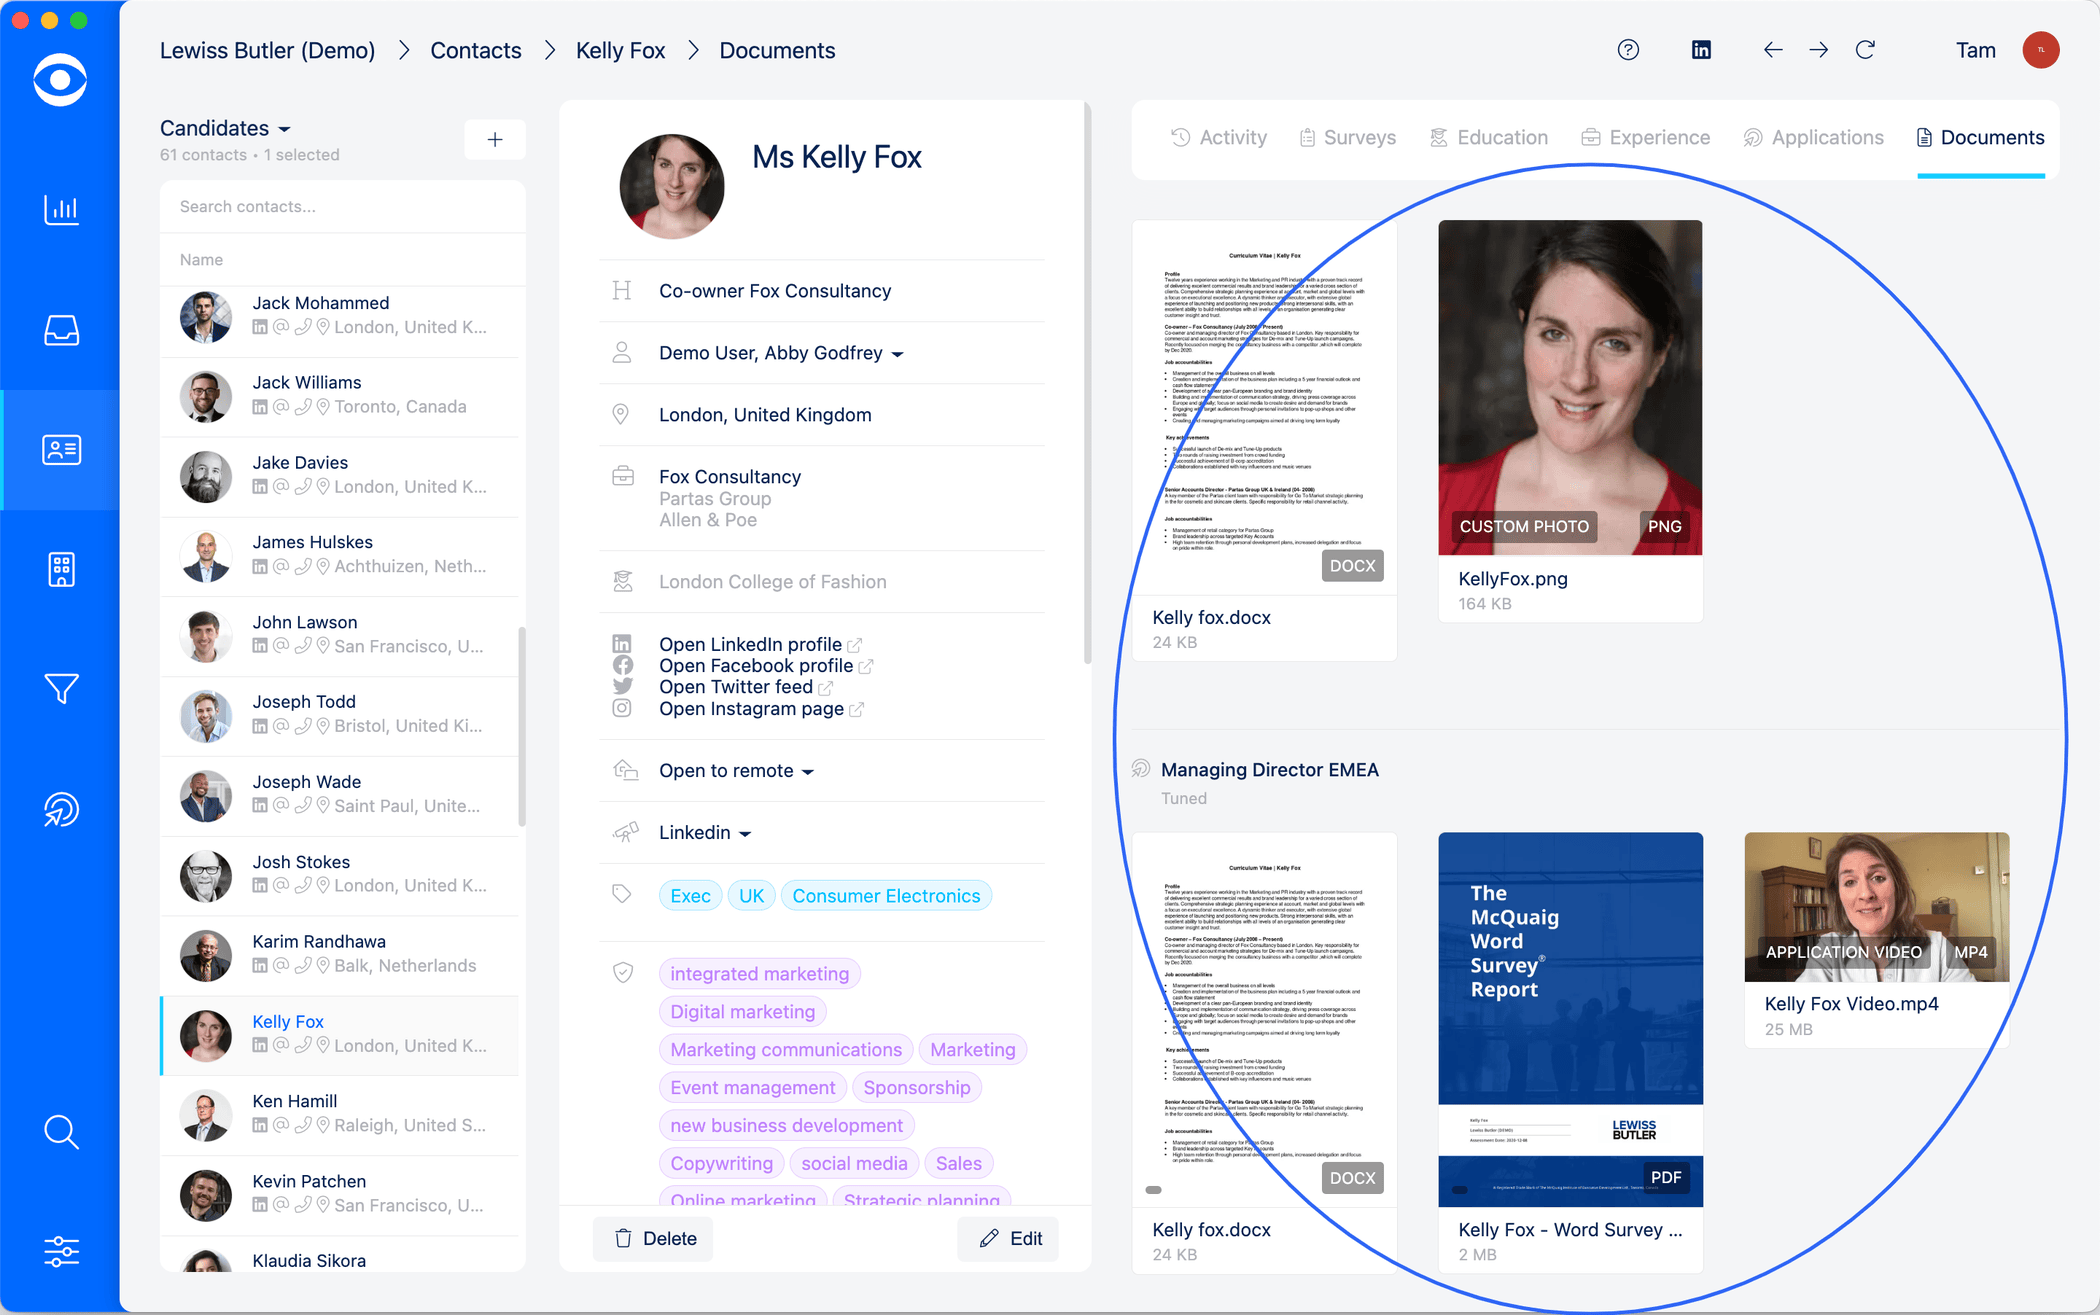Open LinkedIn profile link
This screenshot has height=1315, width=2100.
(750, 644)
